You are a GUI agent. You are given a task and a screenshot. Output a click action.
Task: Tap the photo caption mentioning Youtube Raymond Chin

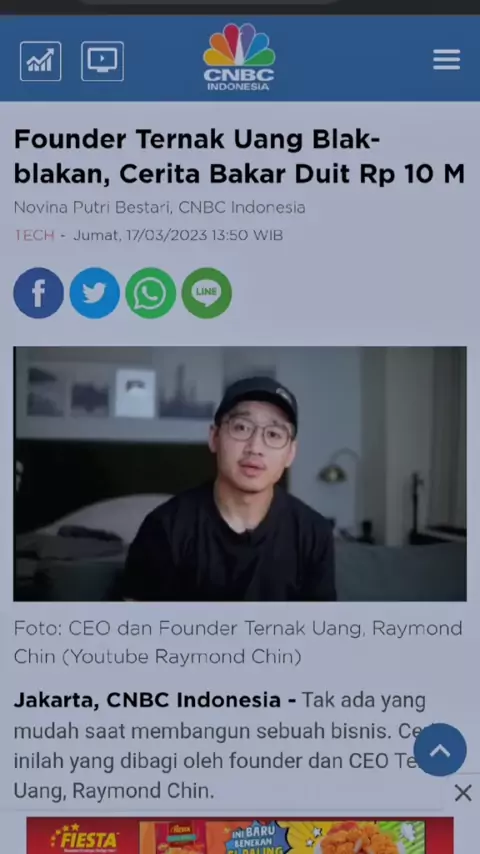tap(238, 643)
